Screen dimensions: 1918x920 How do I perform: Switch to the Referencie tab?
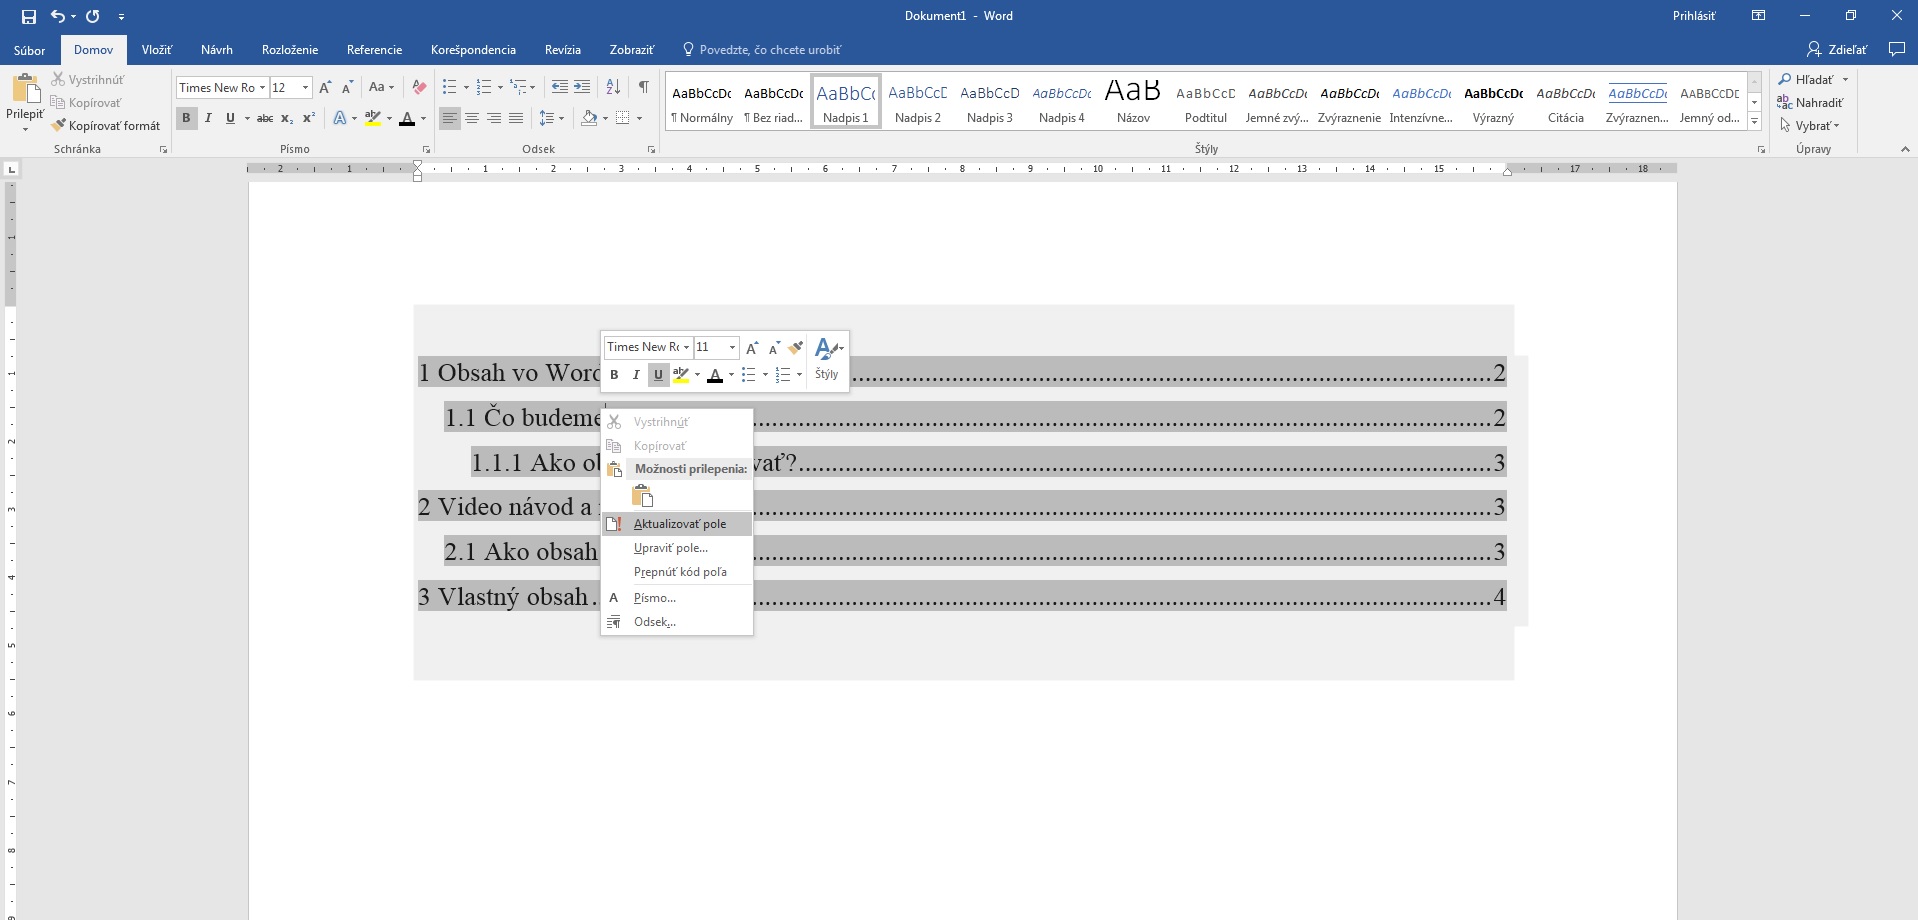(x=374, y=50)
